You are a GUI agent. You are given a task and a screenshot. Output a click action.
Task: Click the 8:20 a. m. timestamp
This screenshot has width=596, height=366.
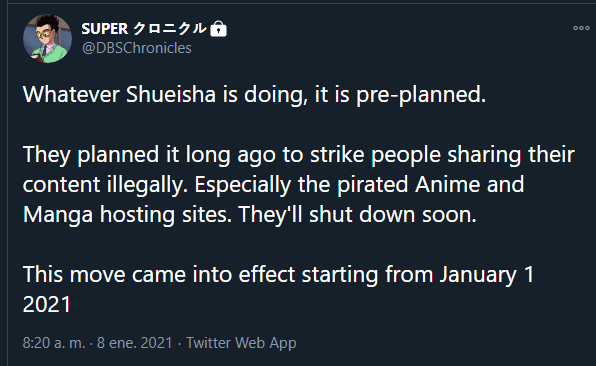[x=54, y=343]
